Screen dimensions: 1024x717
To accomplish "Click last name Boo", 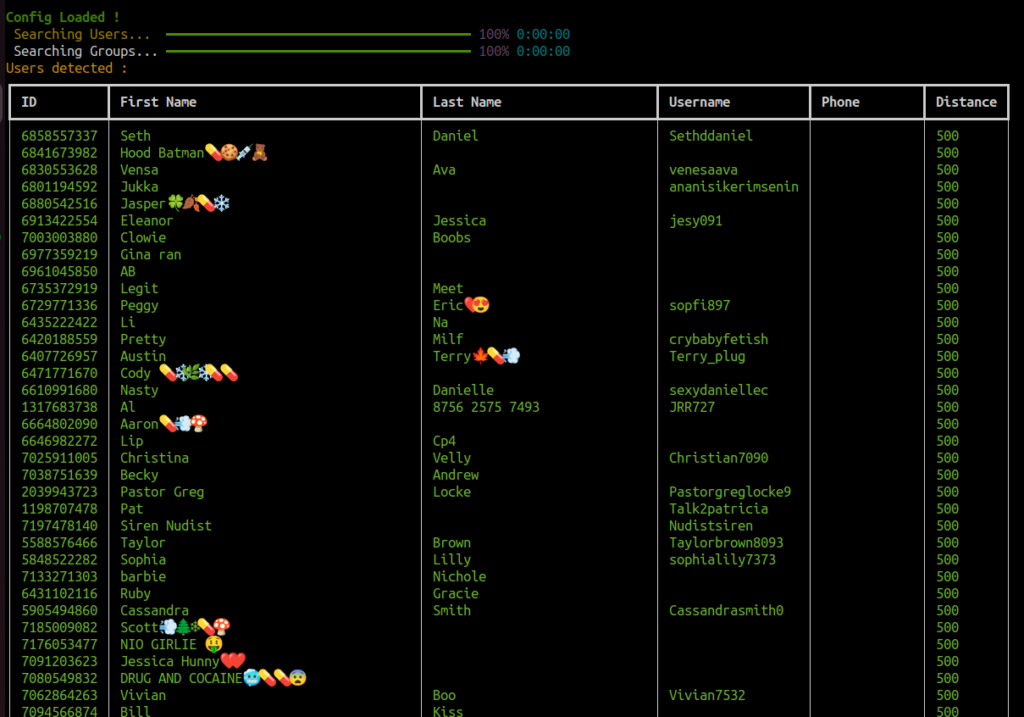I will [x=444, y=696].
